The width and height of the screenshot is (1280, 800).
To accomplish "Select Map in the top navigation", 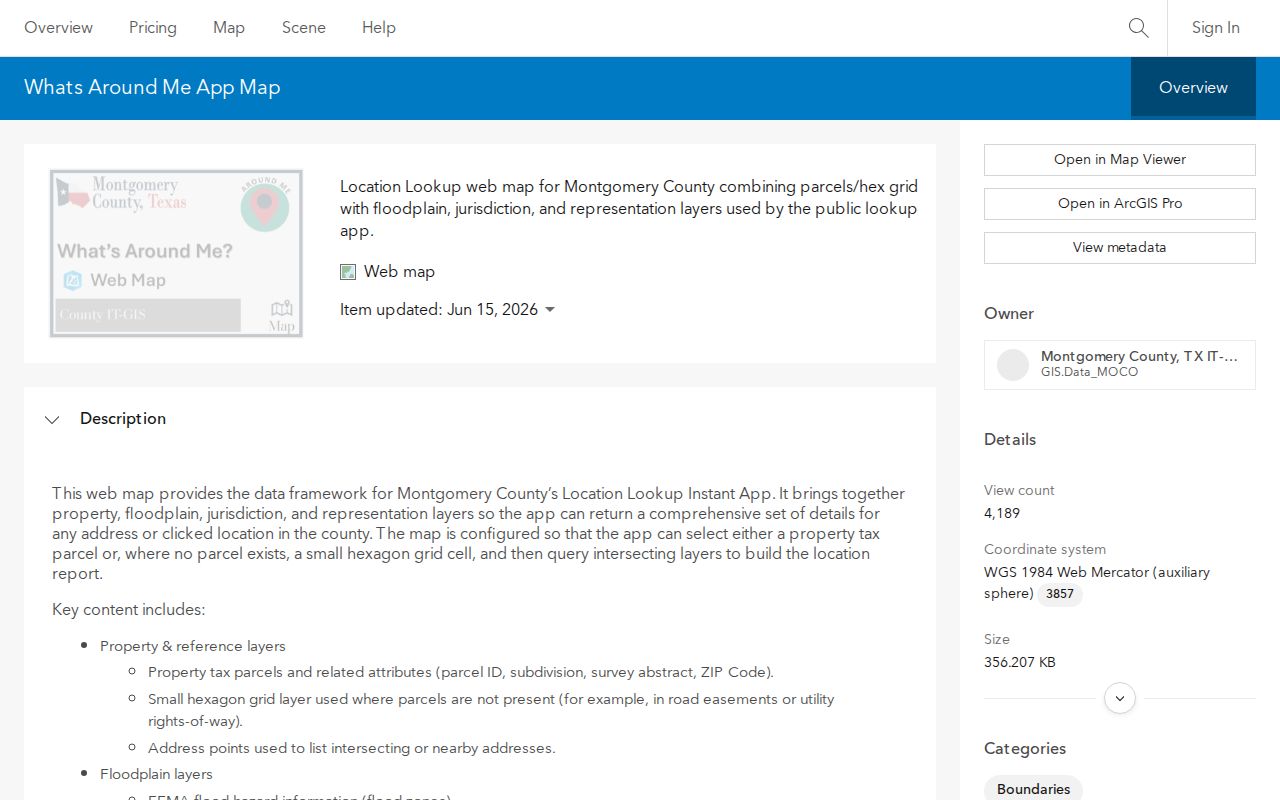I will click(229, 28).
